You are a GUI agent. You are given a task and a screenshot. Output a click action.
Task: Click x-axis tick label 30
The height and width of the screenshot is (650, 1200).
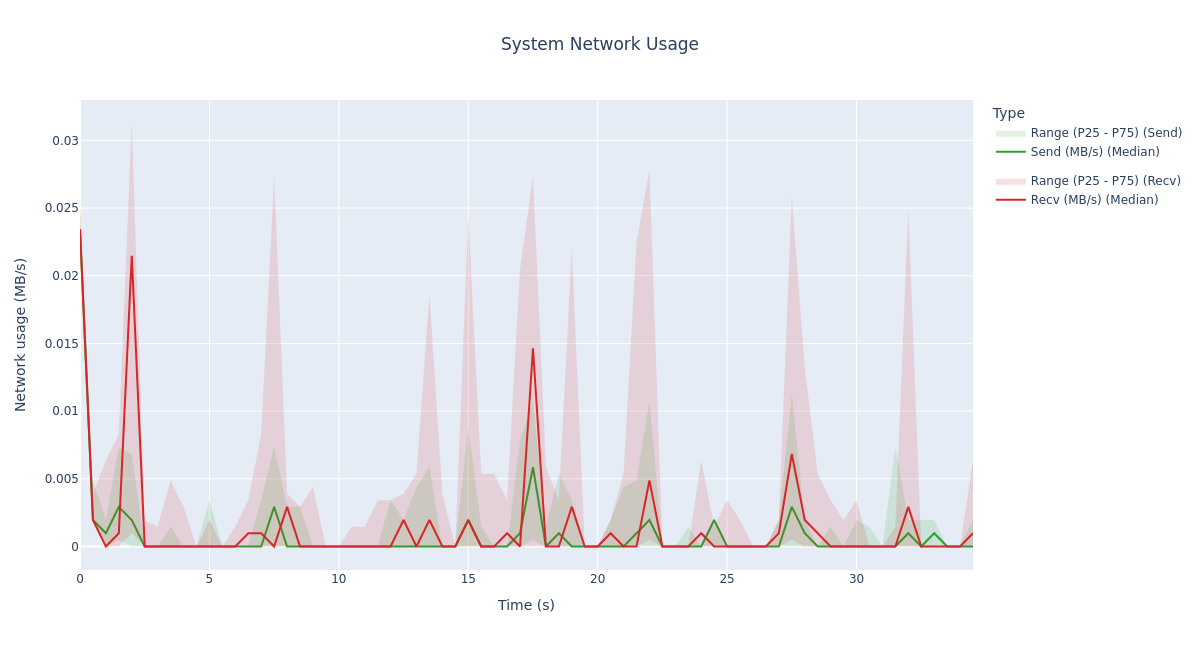click(x=856, y=579)
